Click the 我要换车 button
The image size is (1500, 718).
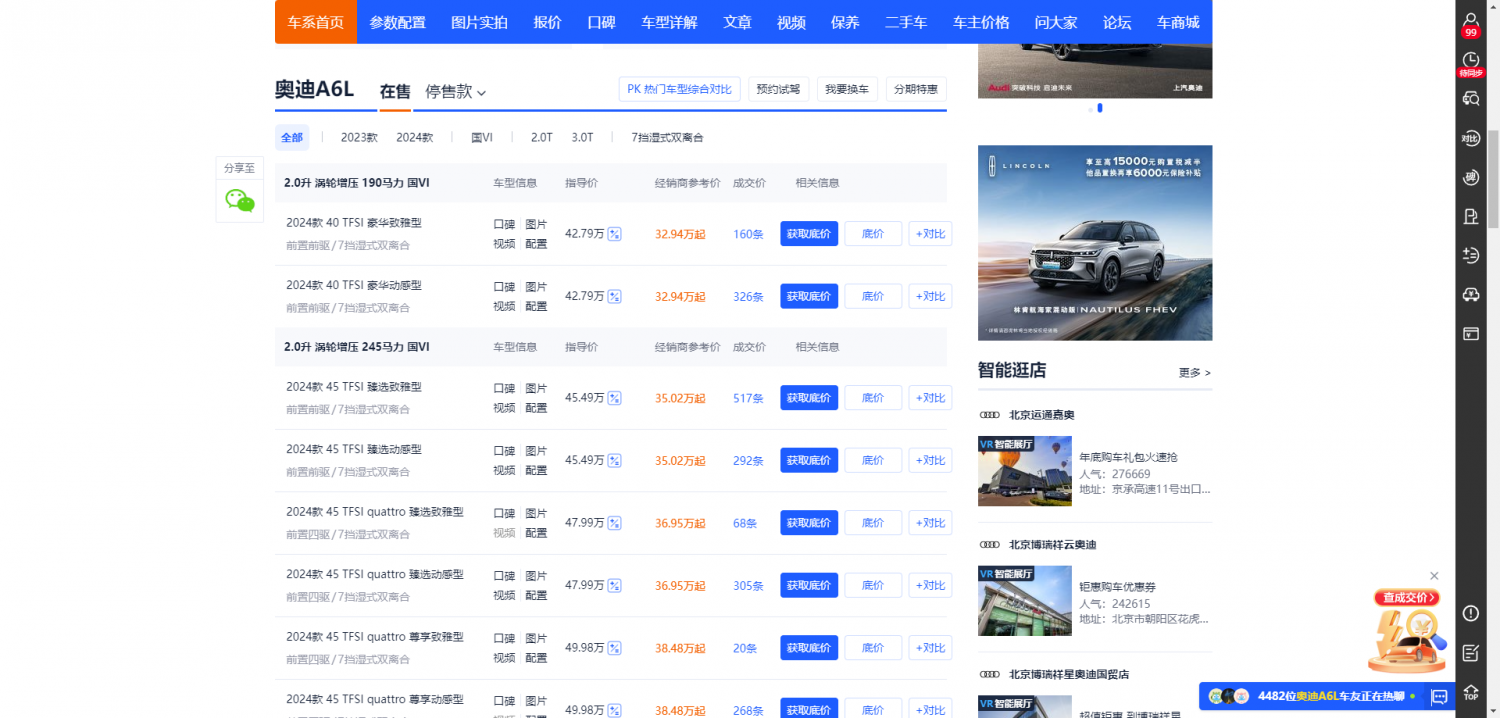point(847,89)
